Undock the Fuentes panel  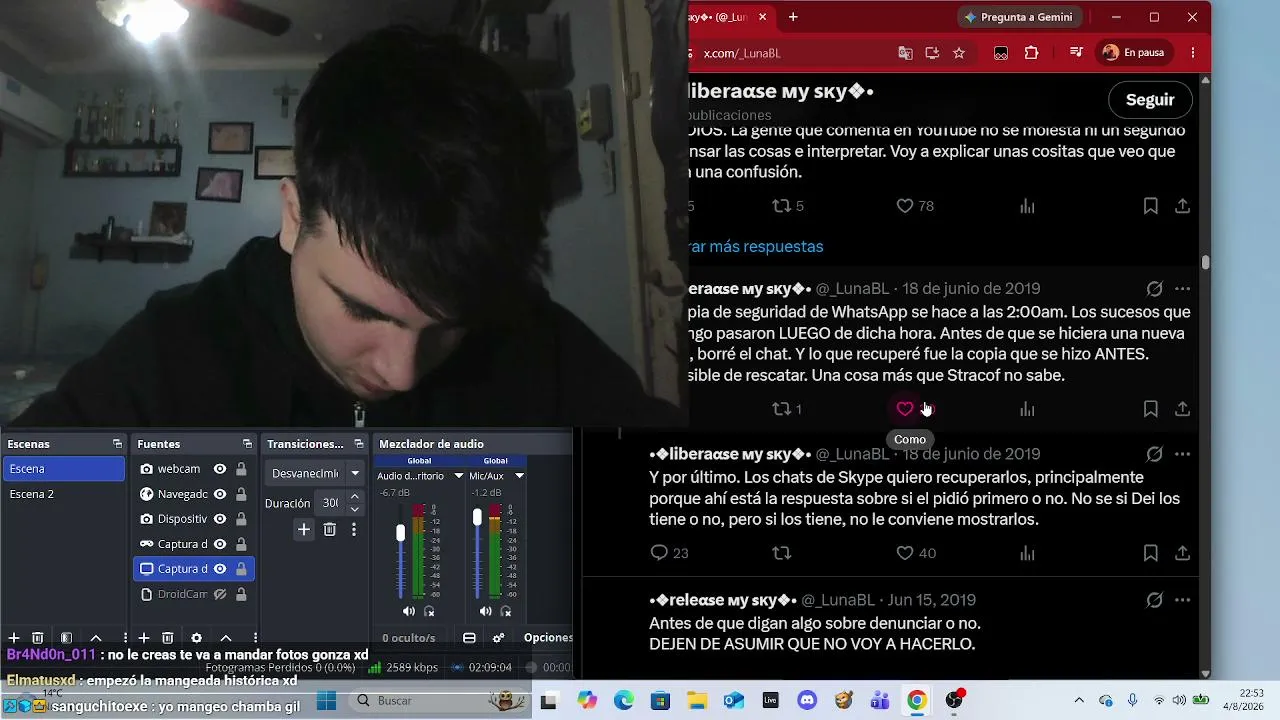247,444
